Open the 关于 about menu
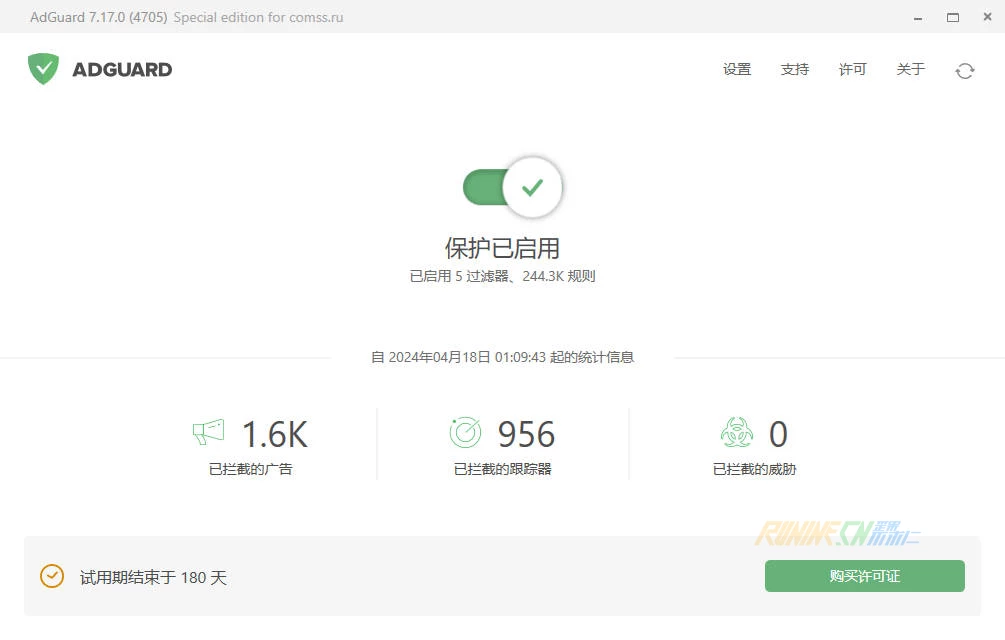The image size is (1005, 640). tap(911, 69)
